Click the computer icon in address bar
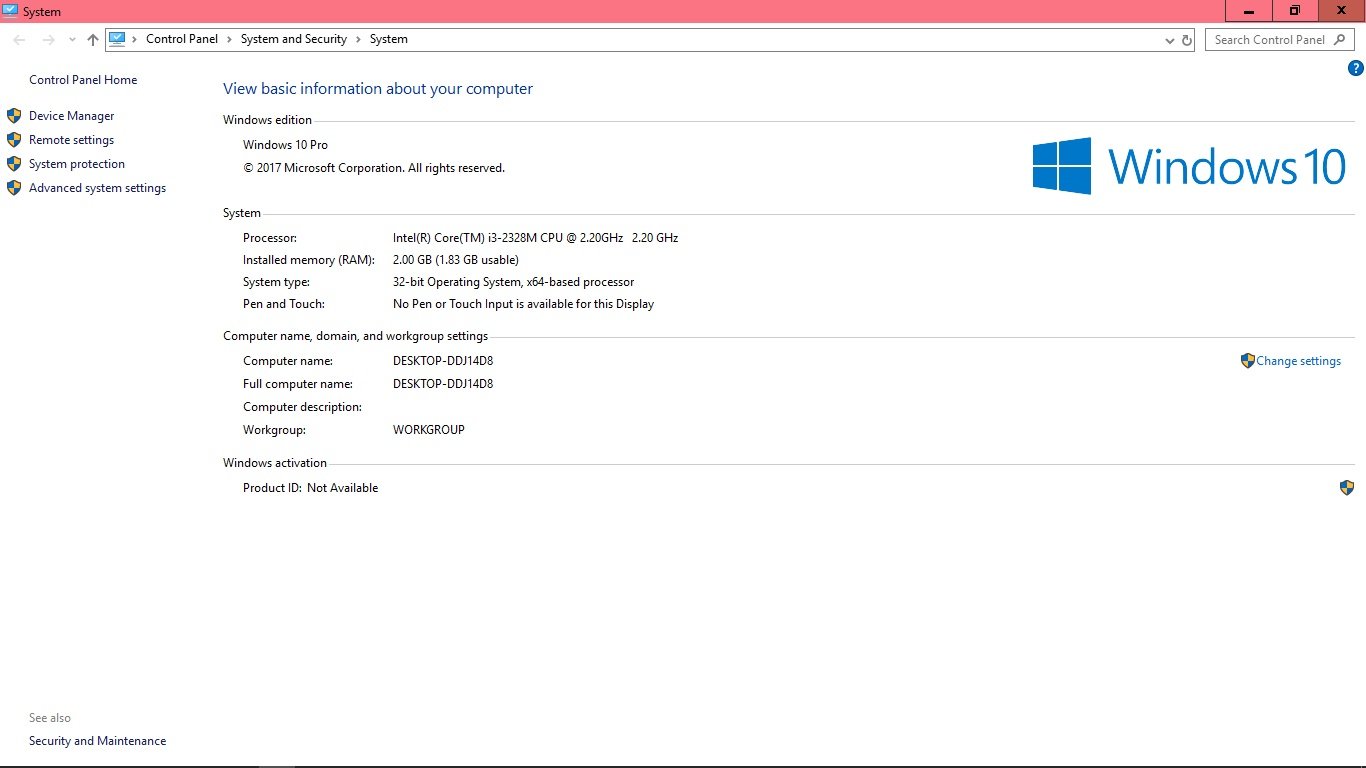The image size is (1366, 768). coord(117,39)
